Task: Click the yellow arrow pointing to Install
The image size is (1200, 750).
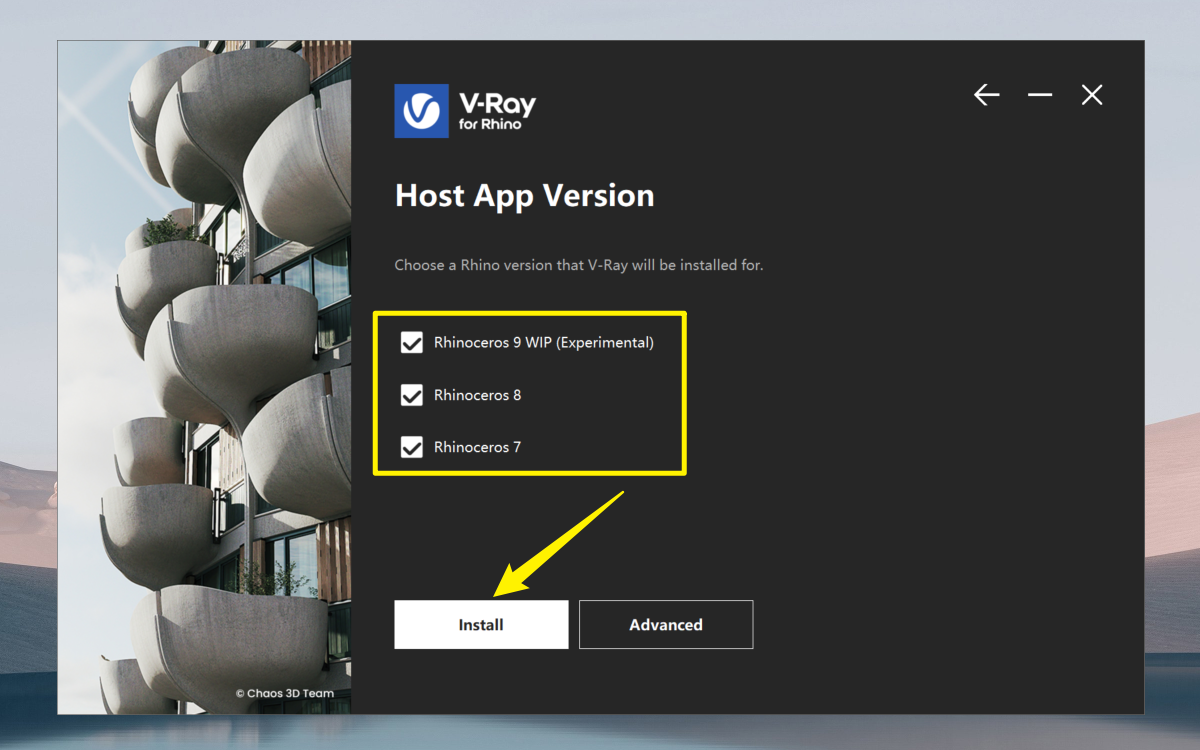Action: pos(565,540)
